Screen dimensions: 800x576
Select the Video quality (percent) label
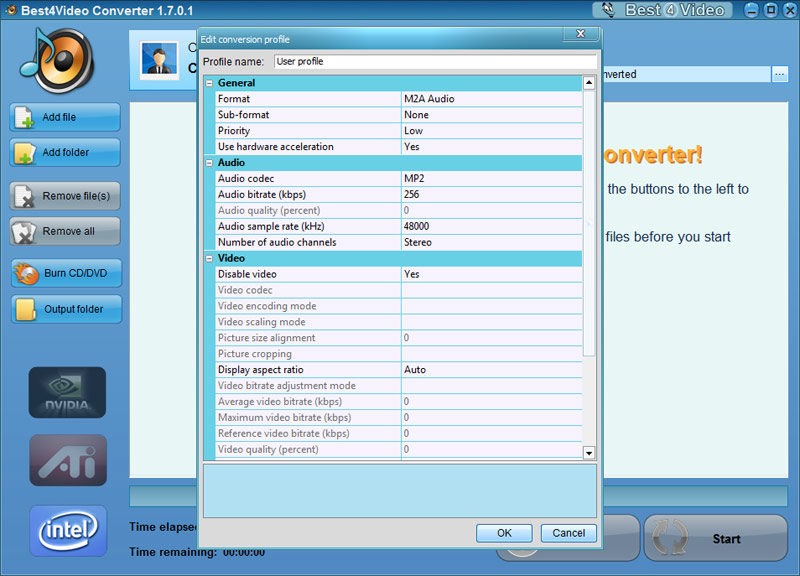pyautogui.click(x=268, y=449)
